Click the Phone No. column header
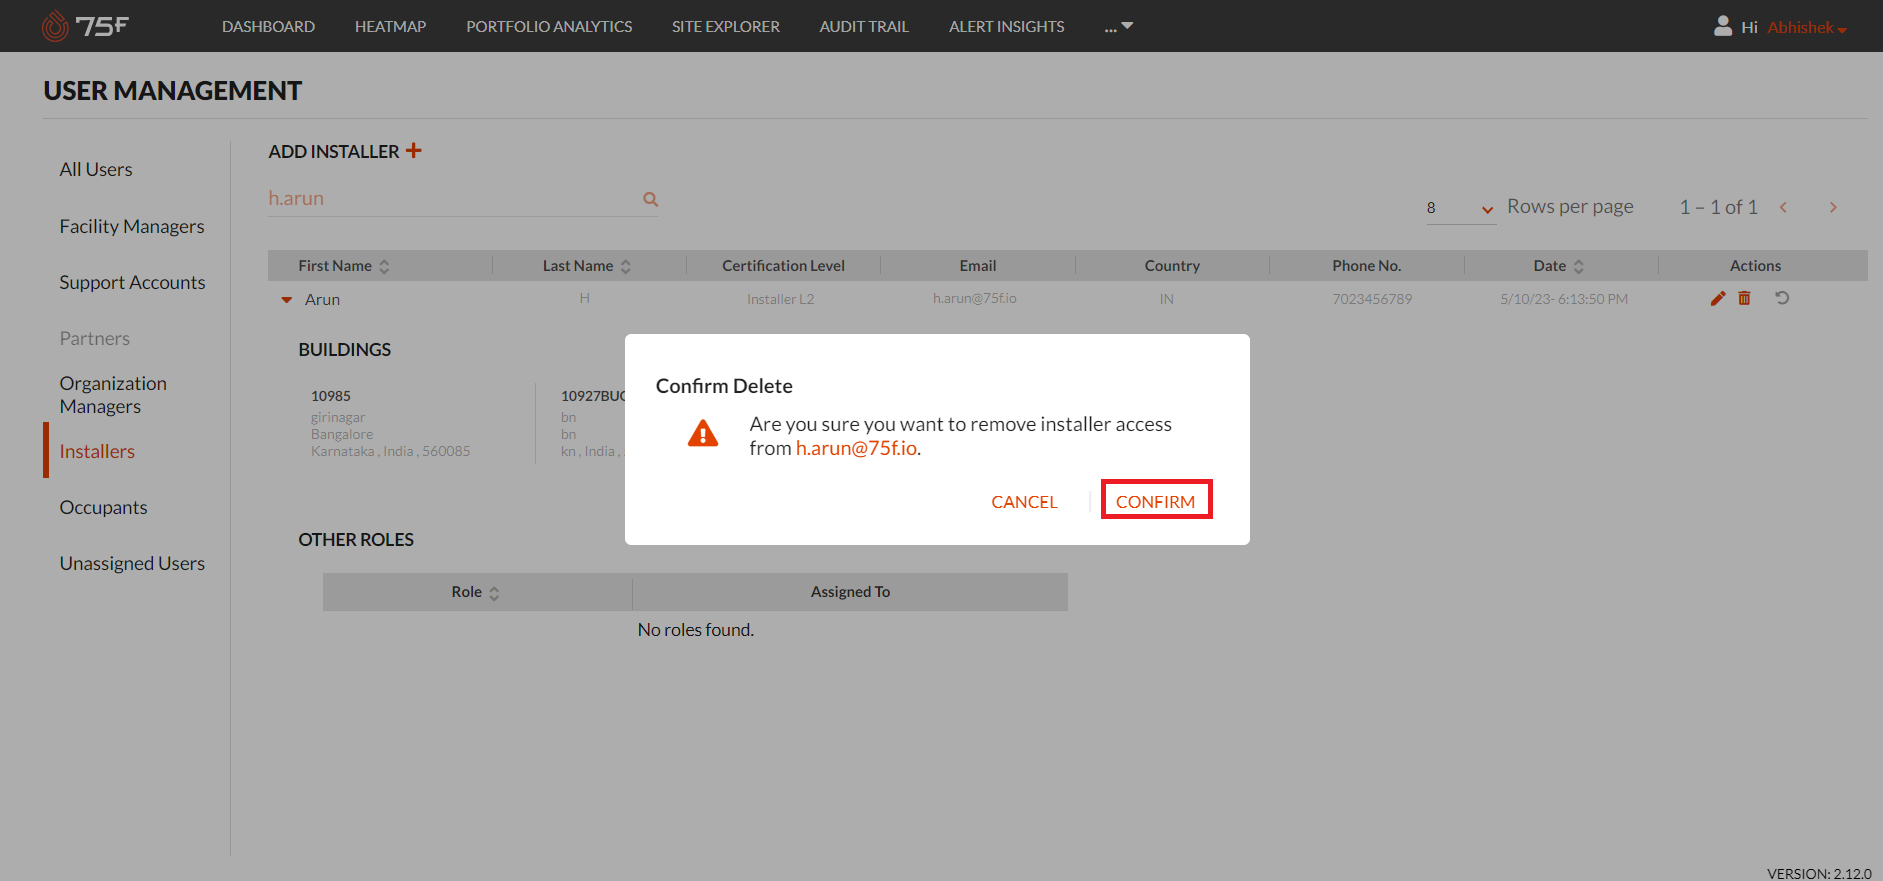Viewport: 1883px width, 881px height. [x=1367, y=265]
